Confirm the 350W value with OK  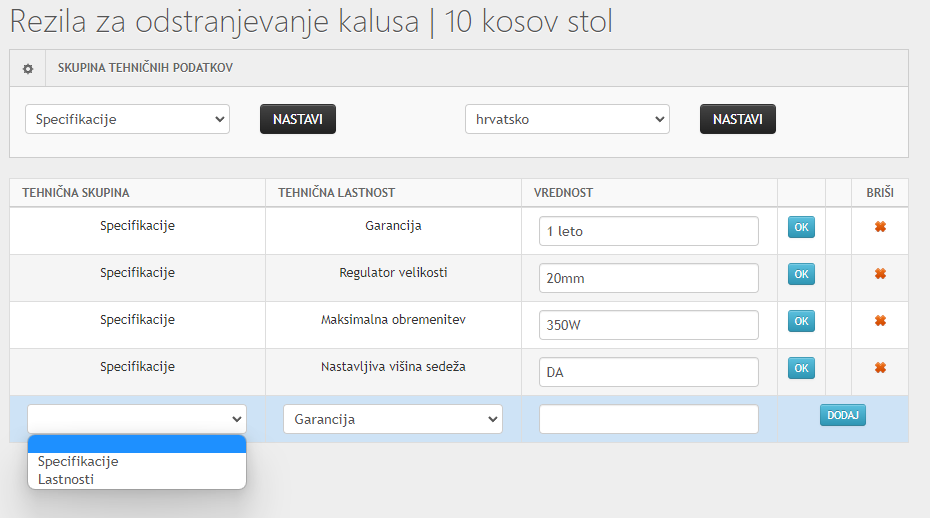point(801,321)
